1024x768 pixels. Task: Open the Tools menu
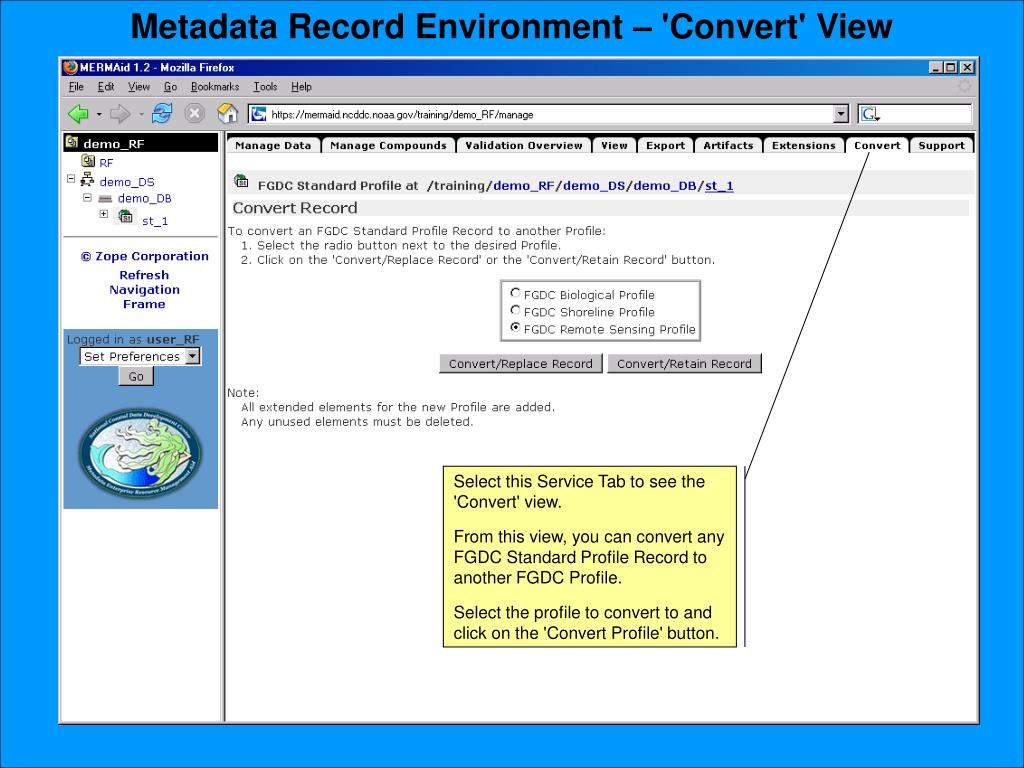point(265,87)
